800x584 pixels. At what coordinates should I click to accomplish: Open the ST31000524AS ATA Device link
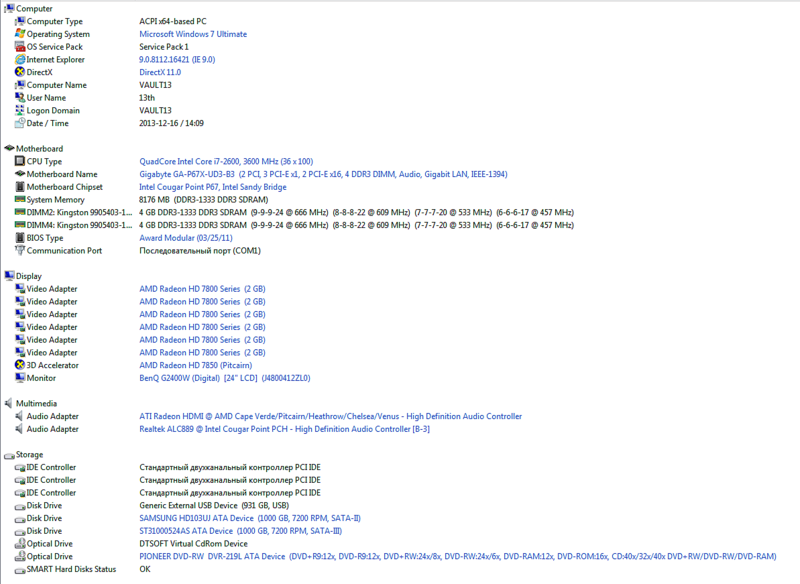[x=240, y=531]
